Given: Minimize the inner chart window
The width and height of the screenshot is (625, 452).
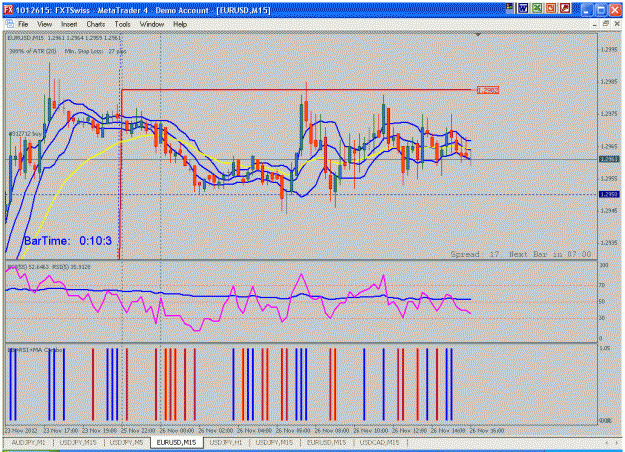Looking at the screenshot, I should coord(594,24).
